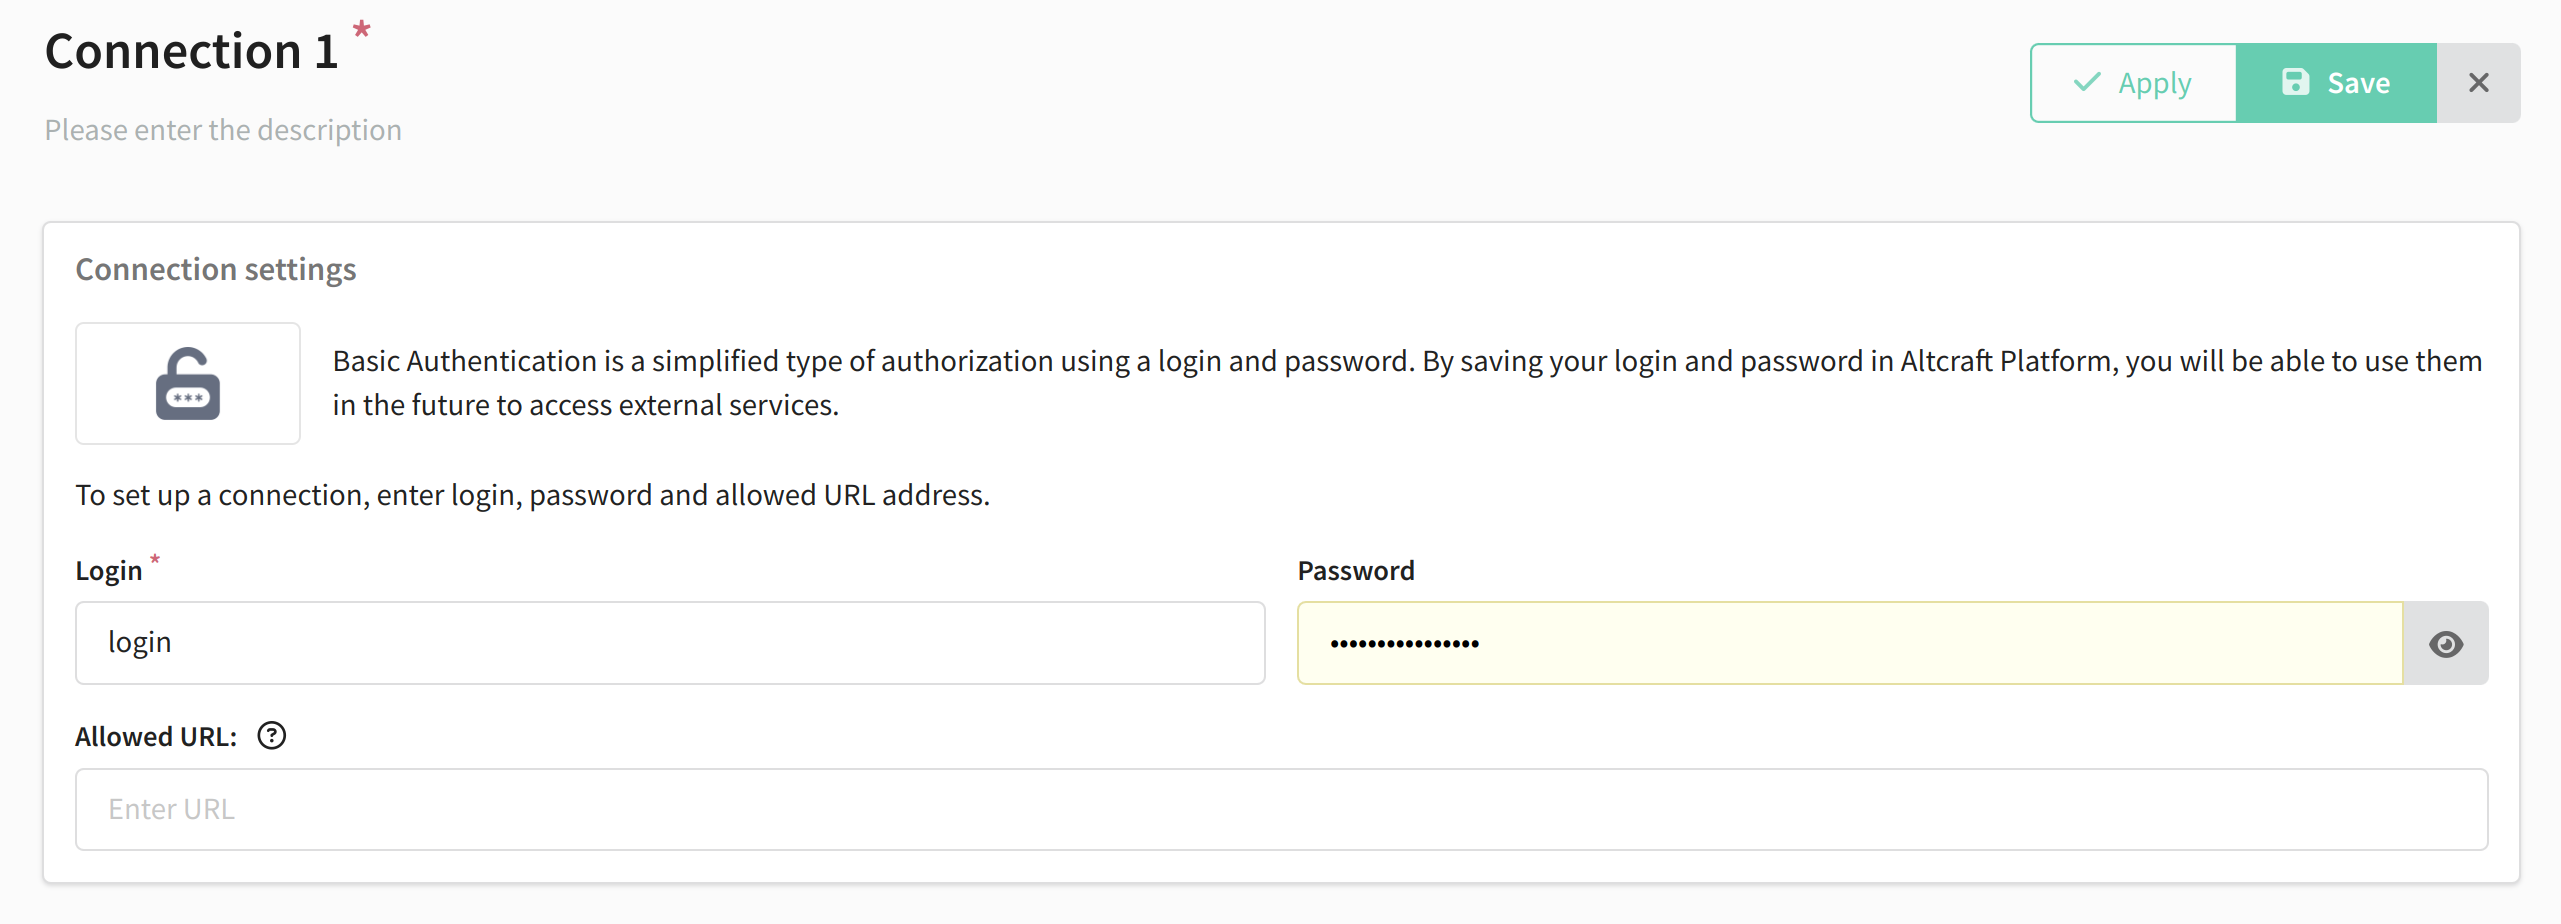
Task: Click the "To set up a connection" instruction text
Action: (x=533, y=495)
